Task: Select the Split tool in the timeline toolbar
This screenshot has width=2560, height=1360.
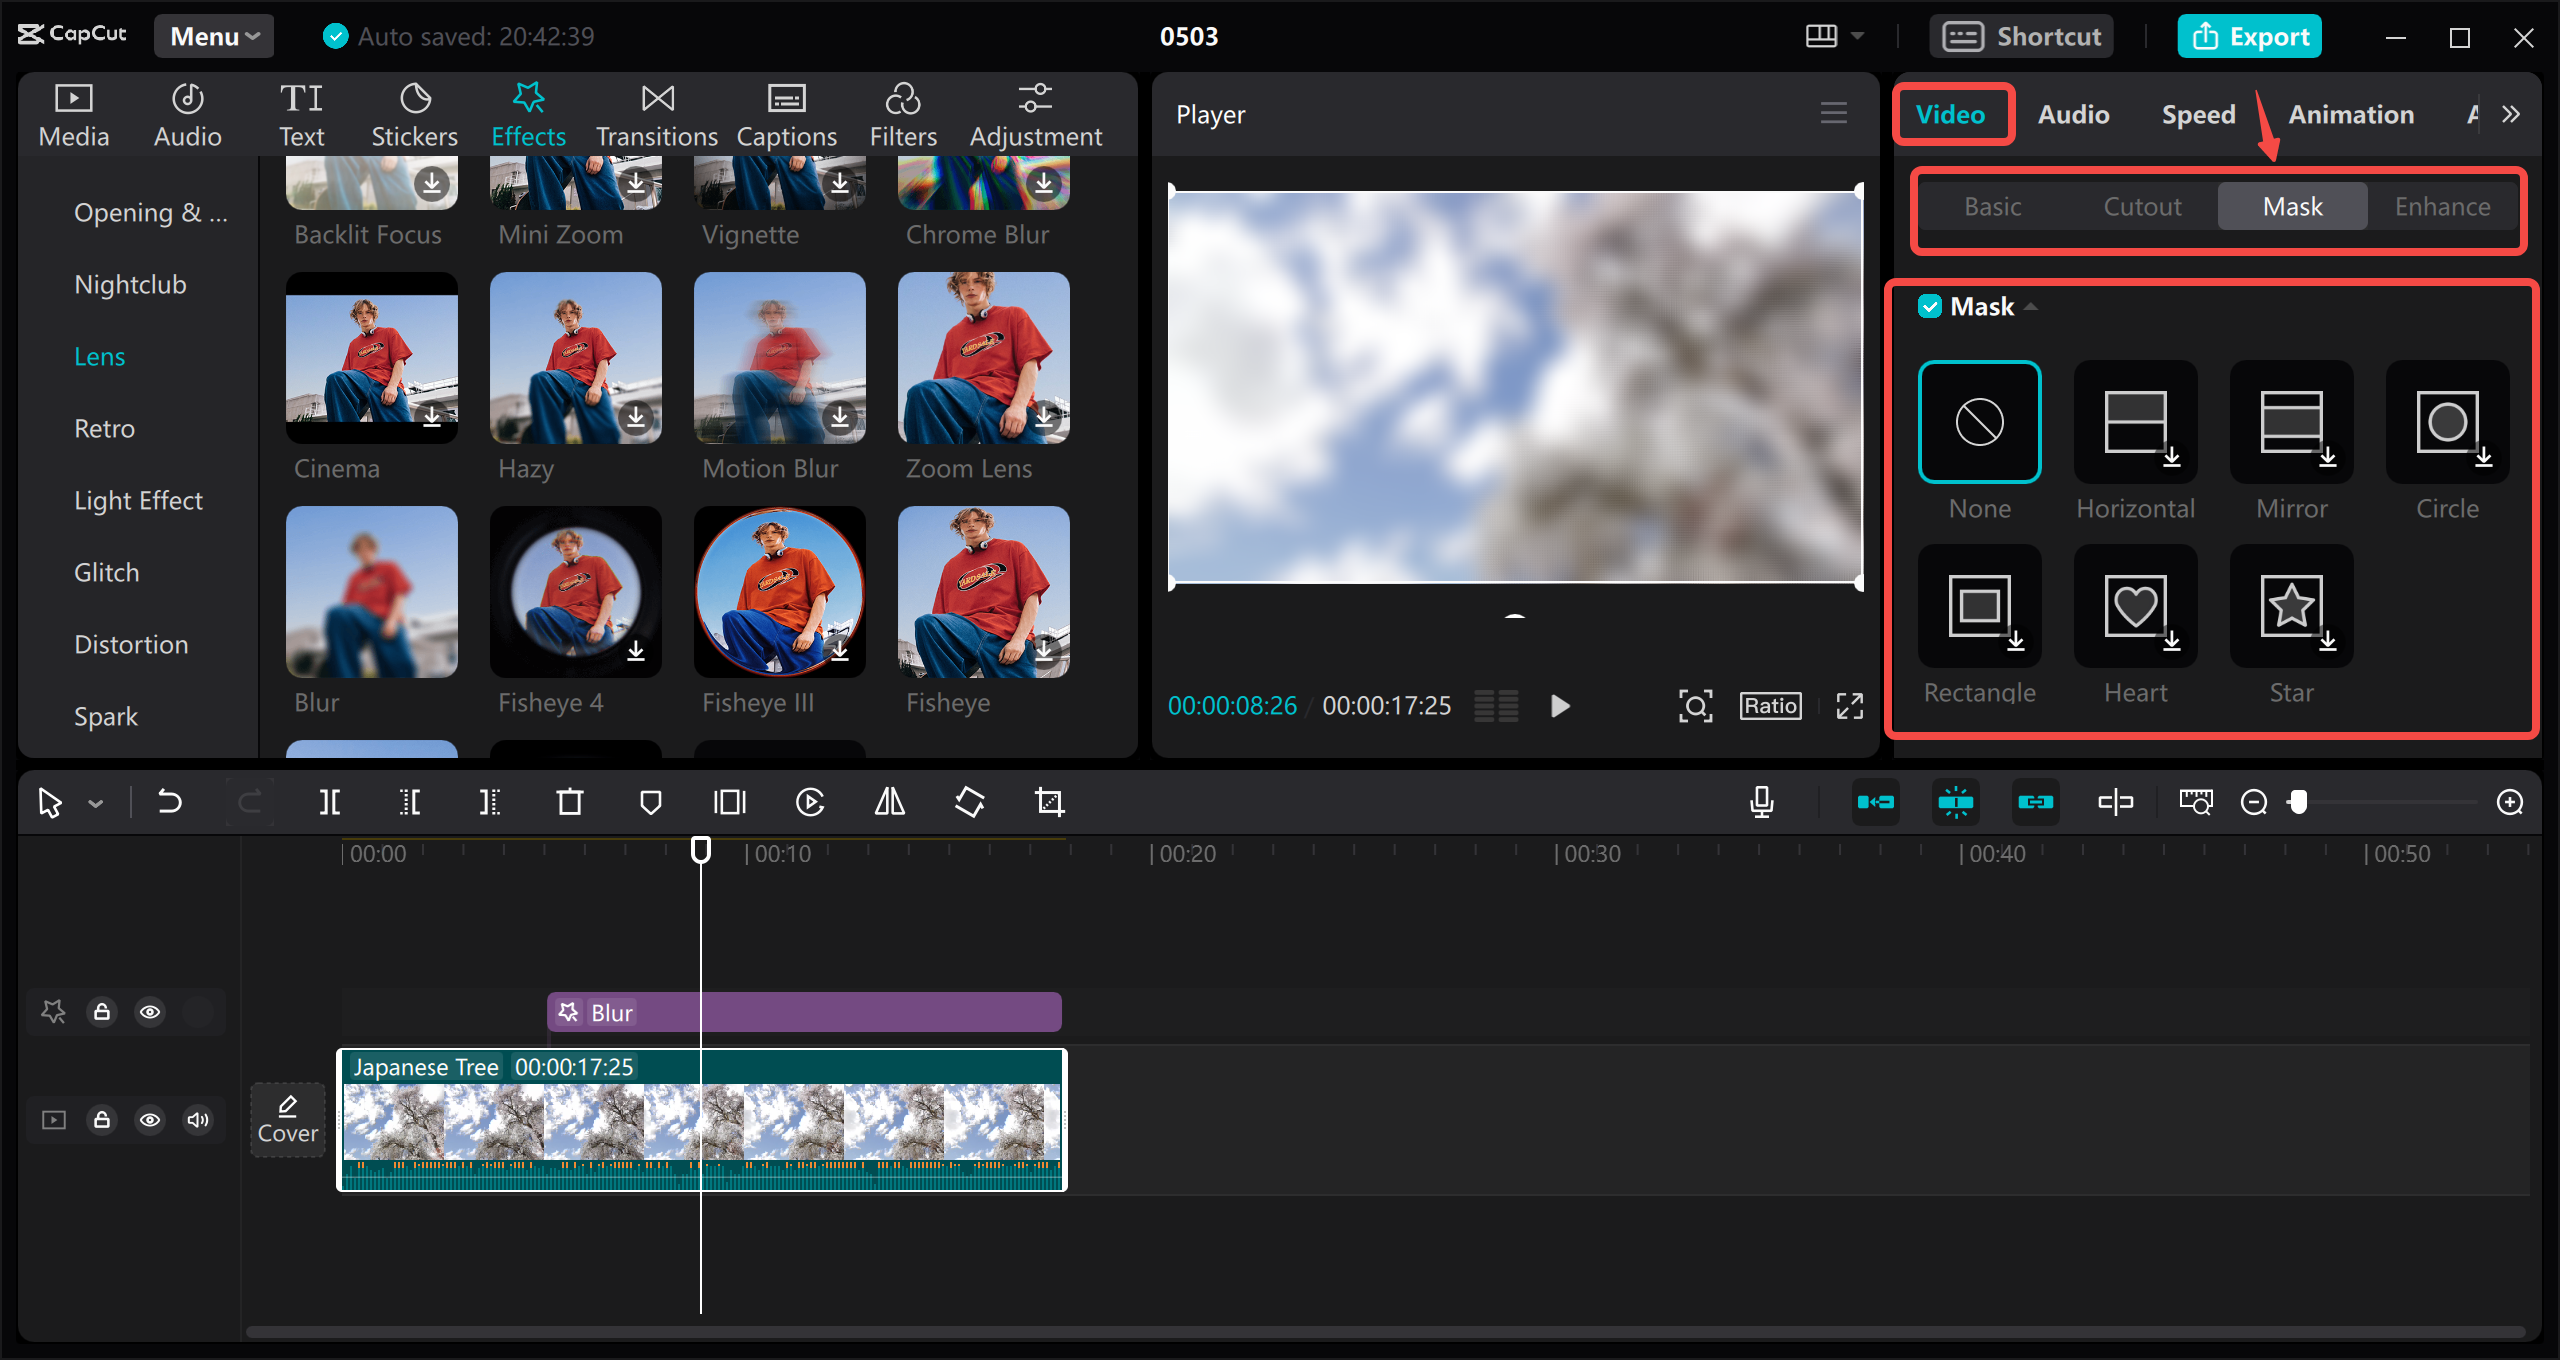Action: pyautogui.click(x=328, y=801)
